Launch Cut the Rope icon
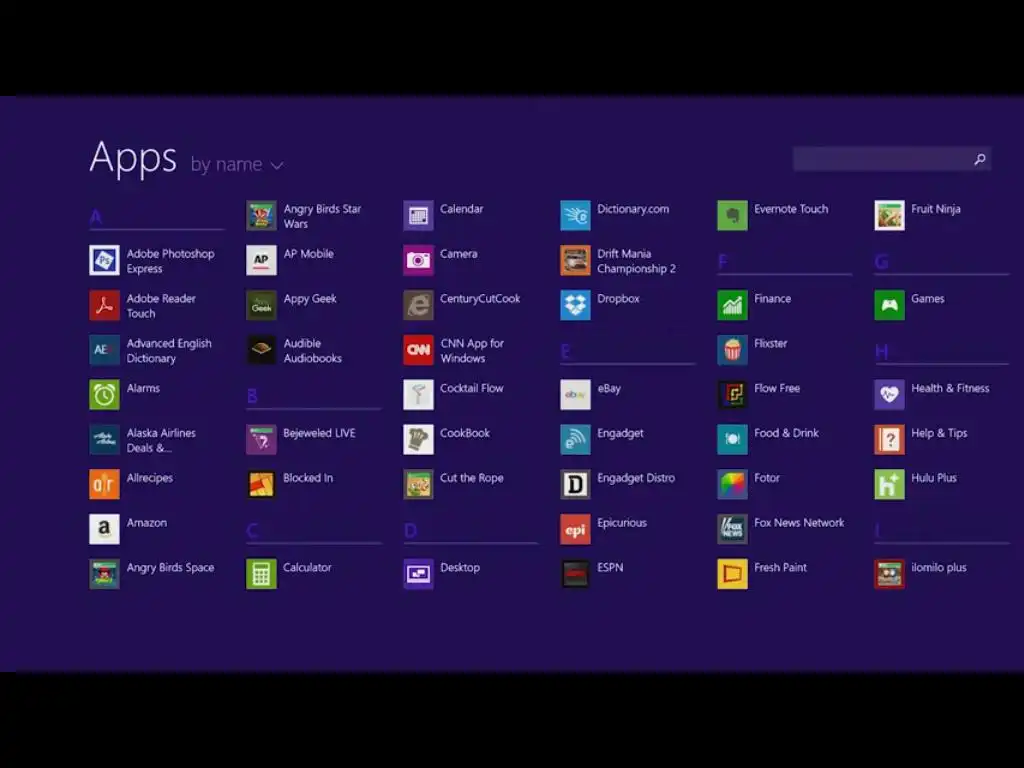1024x768 pixels. pyautogui.click(x=419, y=485)
